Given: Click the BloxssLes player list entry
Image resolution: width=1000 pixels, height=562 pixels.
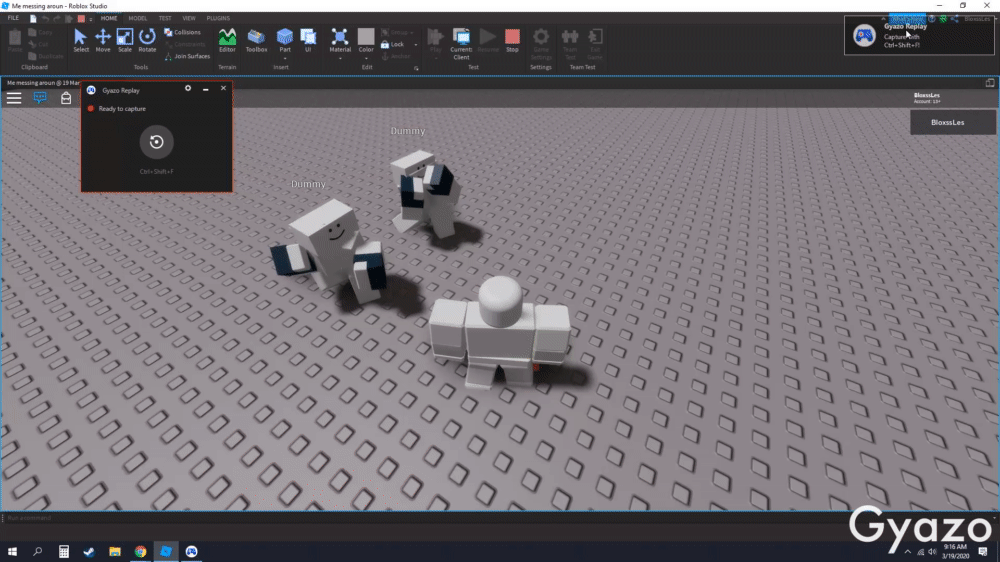Looking at the screenshot, I should [953, 122].
